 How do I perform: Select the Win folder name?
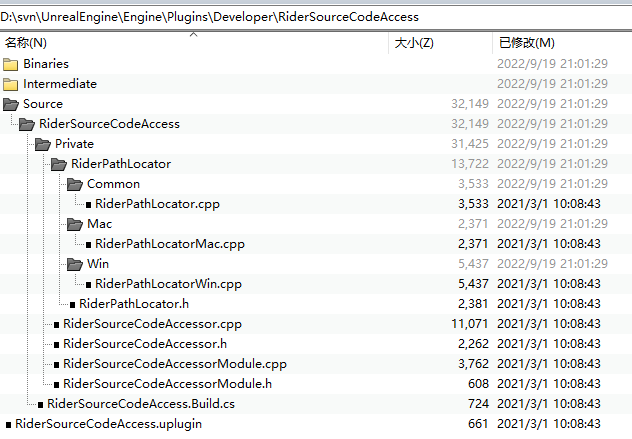[x=98, y=264]
